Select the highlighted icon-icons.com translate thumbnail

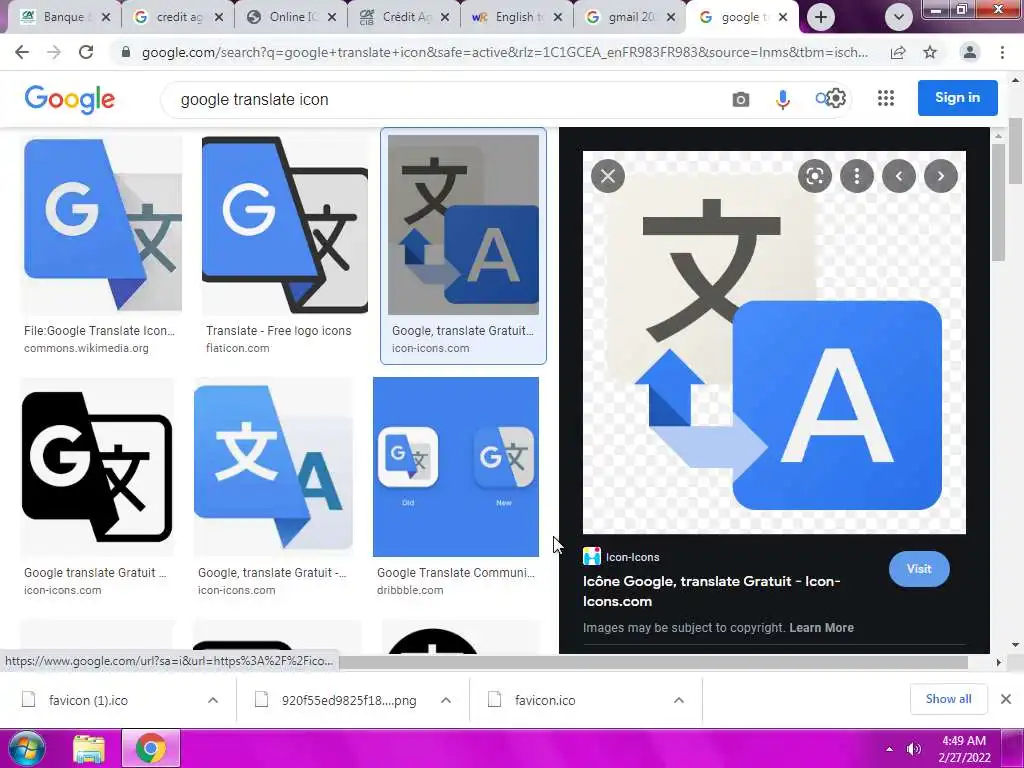coord(463,224)
